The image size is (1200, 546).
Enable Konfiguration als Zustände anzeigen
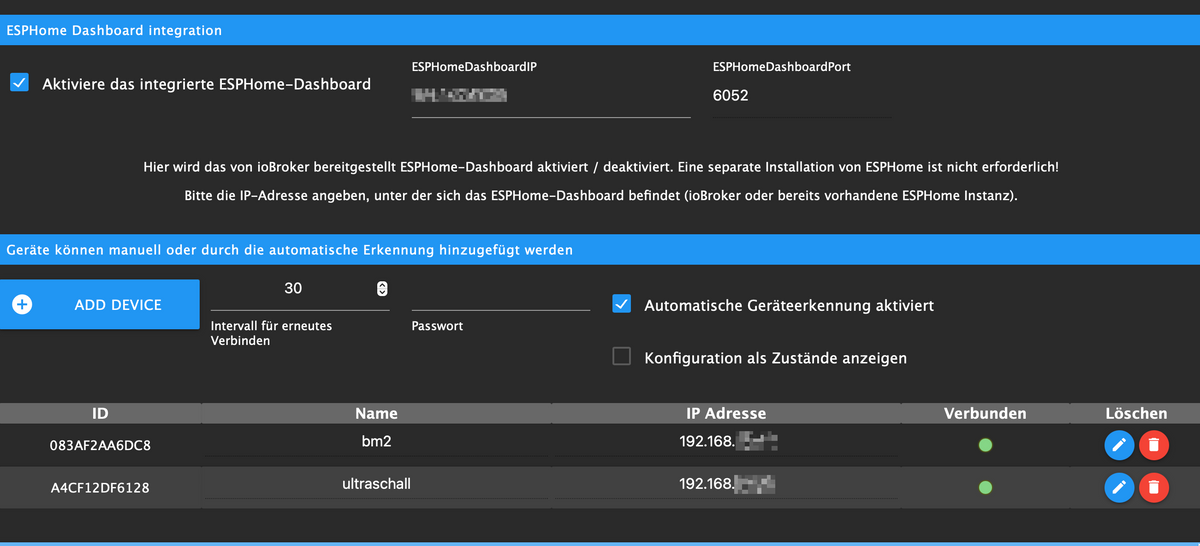(622, 356)
